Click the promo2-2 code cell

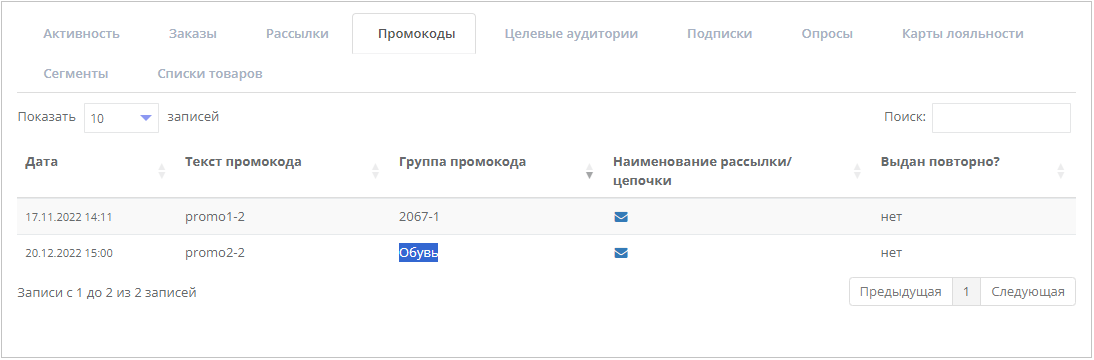pos(215,253)
